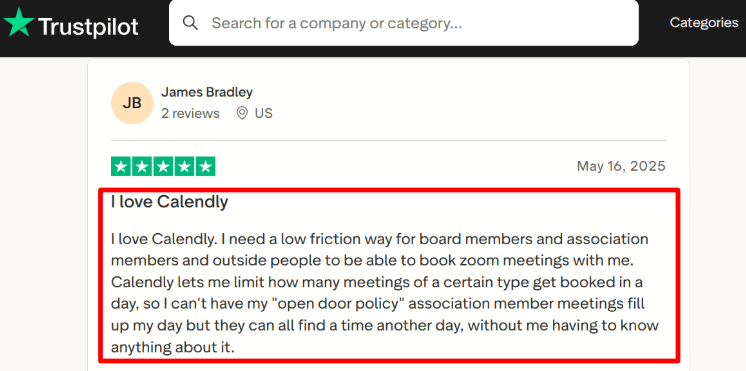Image resolution: width=746 pixels, height=371 pixels.
Task: Click the last line "anything about it."
Action: [173, 347]
